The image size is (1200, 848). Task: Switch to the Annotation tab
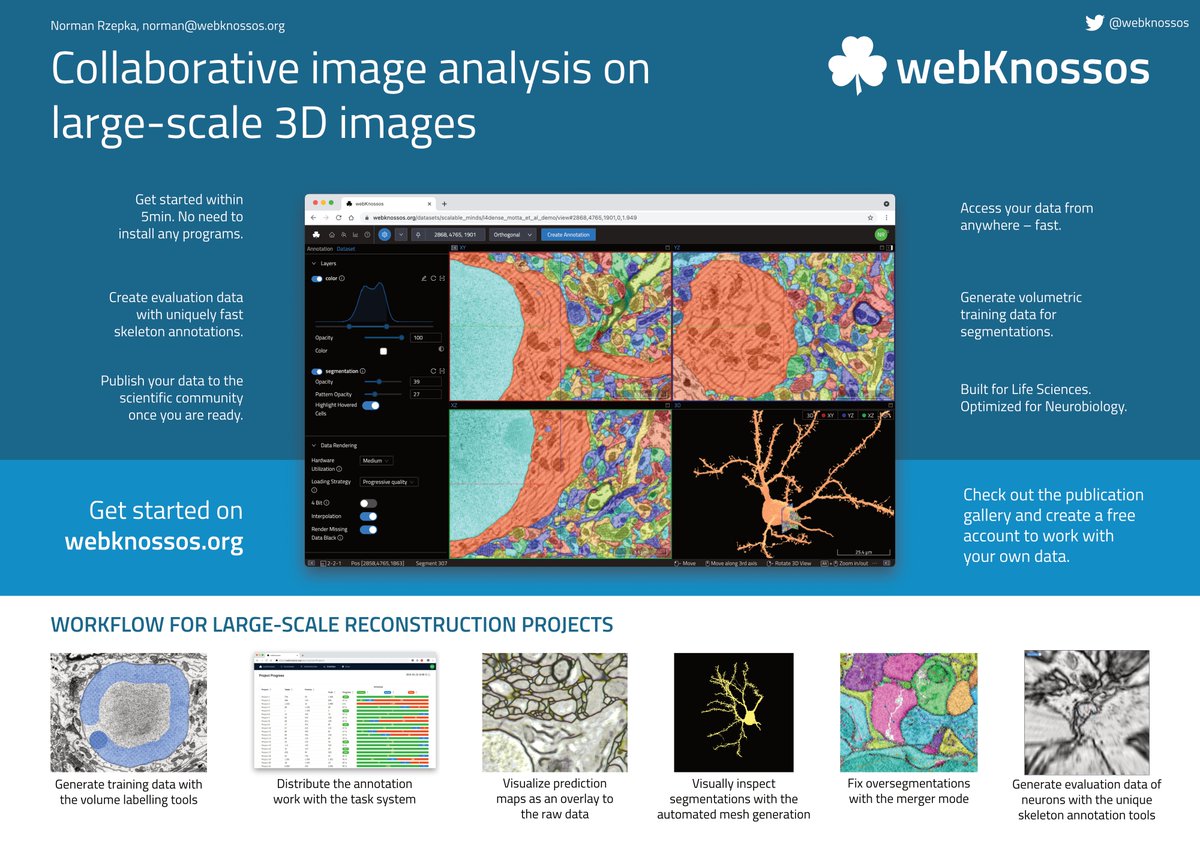(x=319, y=248)
